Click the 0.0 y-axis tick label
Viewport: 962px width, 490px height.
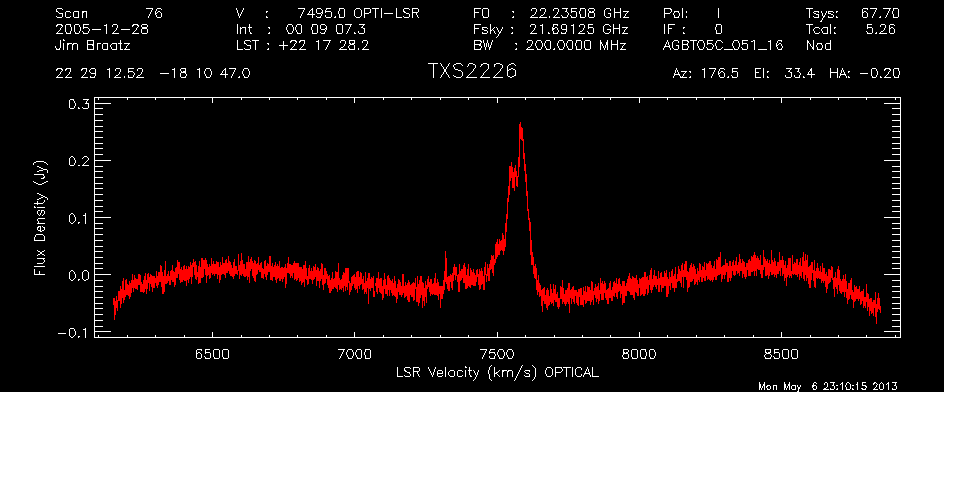point(78,276)
